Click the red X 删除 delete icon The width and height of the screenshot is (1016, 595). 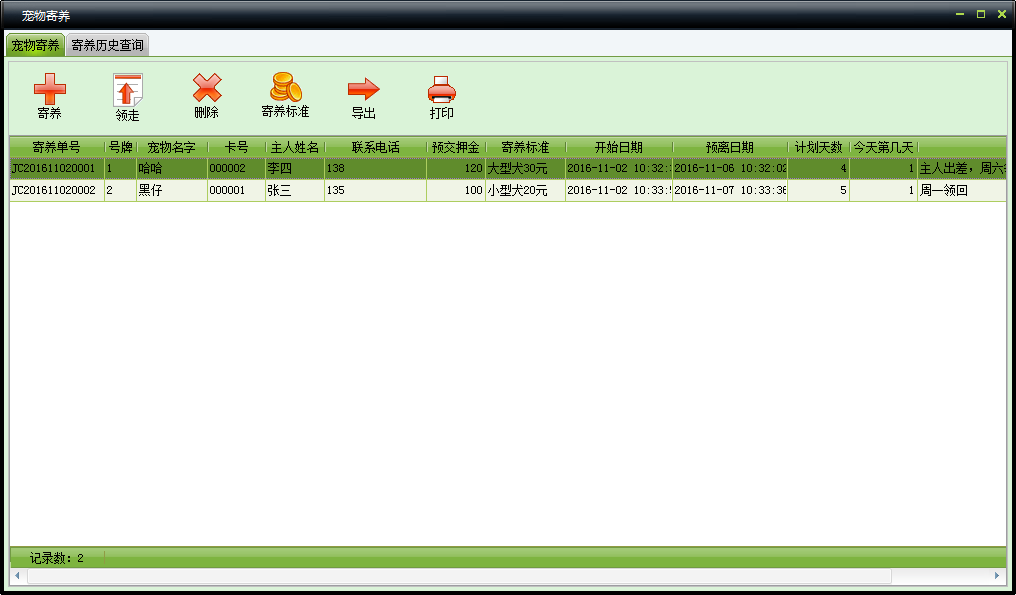click(207, 89)
